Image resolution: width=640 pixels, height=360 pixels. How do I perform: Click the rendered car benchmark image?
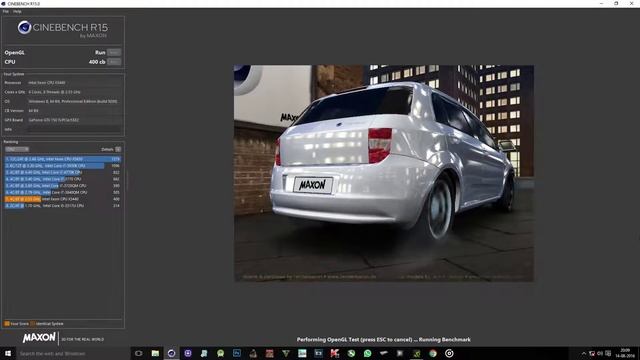pos(384,173)
